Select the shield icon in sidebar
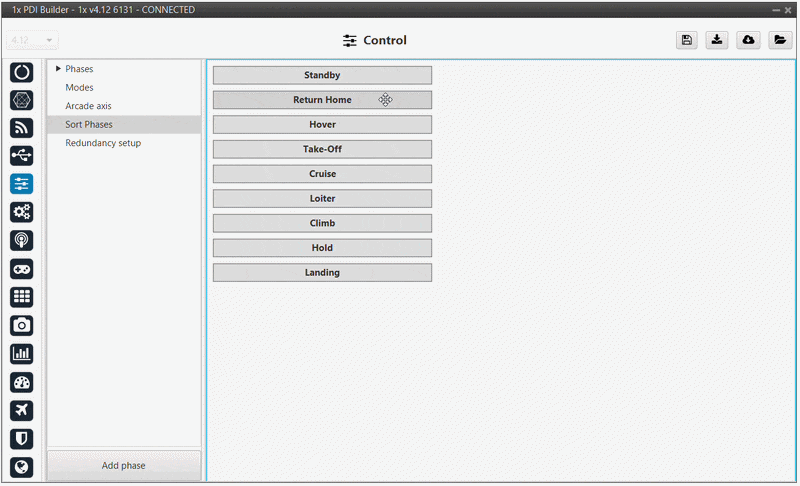This screenshot has width=800, height=486. (22, 438)
